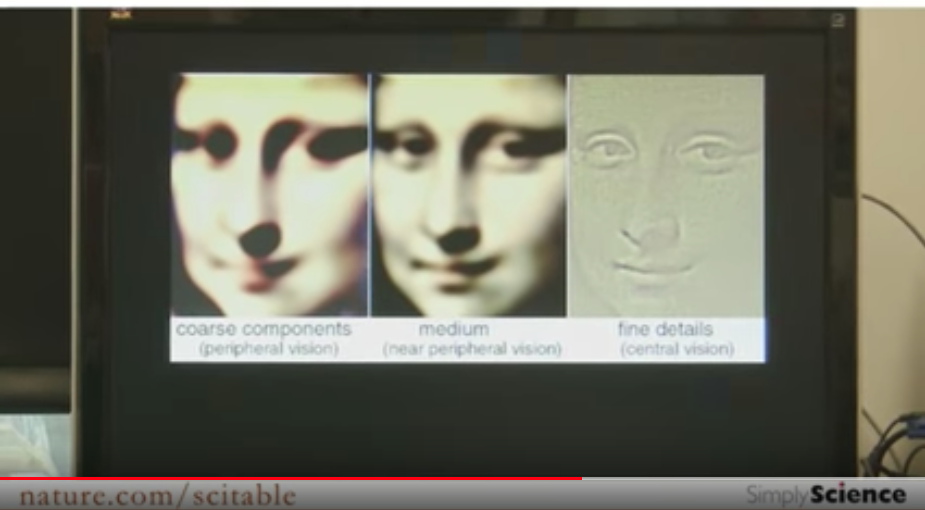Click the Simply Science logo
This screenshot has height=510, width=925.
[826, 495]
